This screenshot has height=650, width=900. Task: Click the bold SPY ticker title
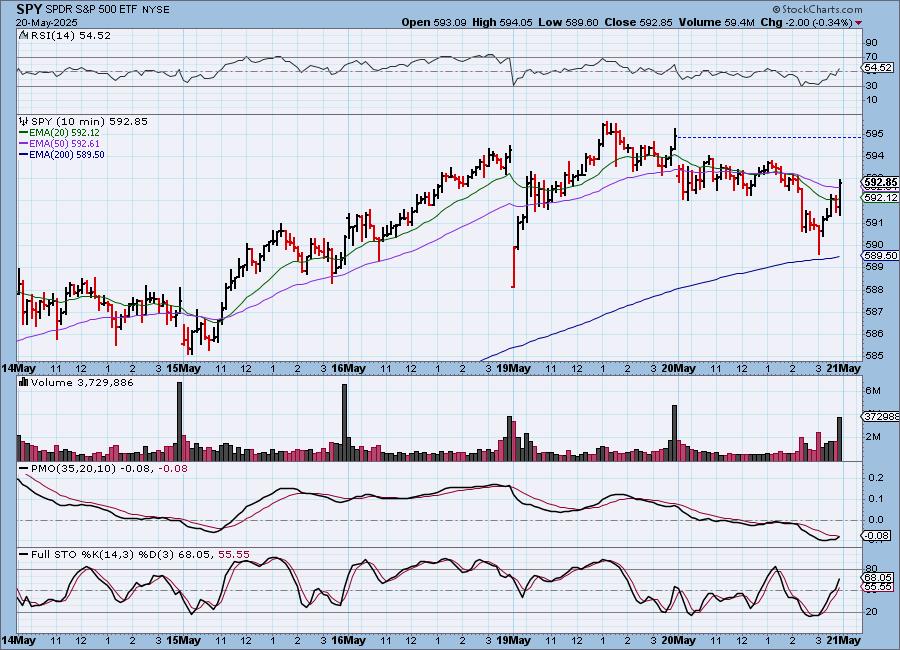pyautogui.click(x=29, y=9)
